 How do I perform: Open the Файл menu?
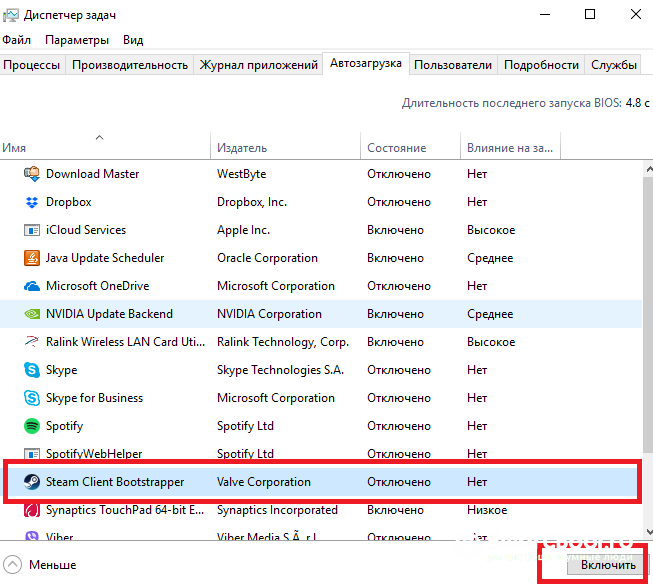(17, 40)
